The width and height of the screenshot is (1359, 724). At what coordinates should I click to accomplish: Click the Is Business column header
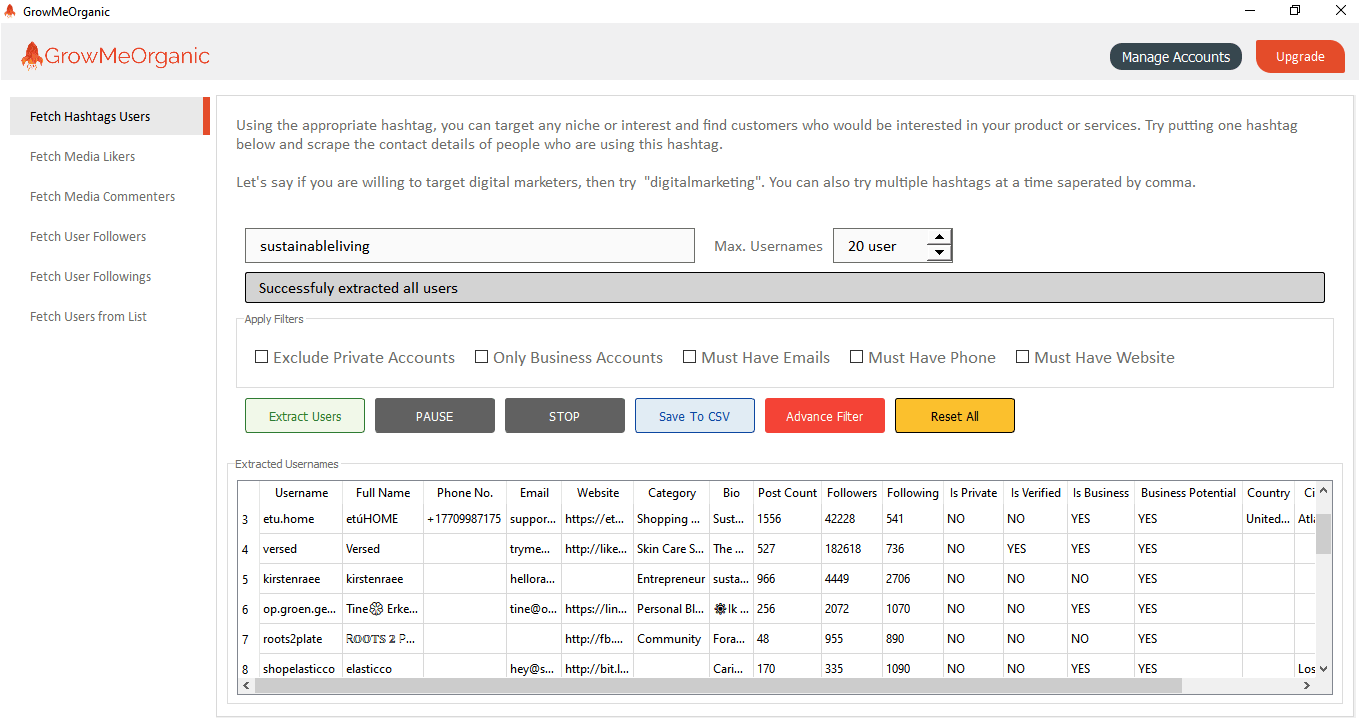[1100, 493]
